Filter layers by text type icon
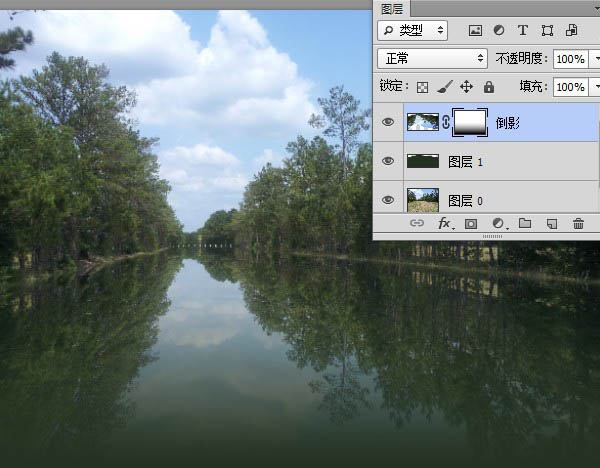Viewport: 600px width, 468px height. click(522, 31)
